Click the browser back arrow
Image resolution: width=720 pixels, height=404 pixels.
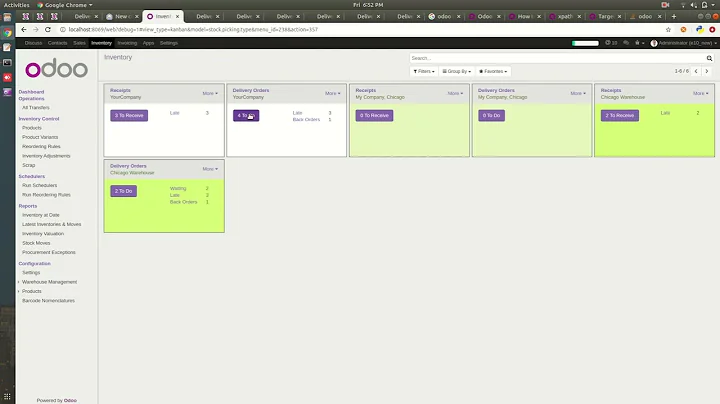point(24,29)
